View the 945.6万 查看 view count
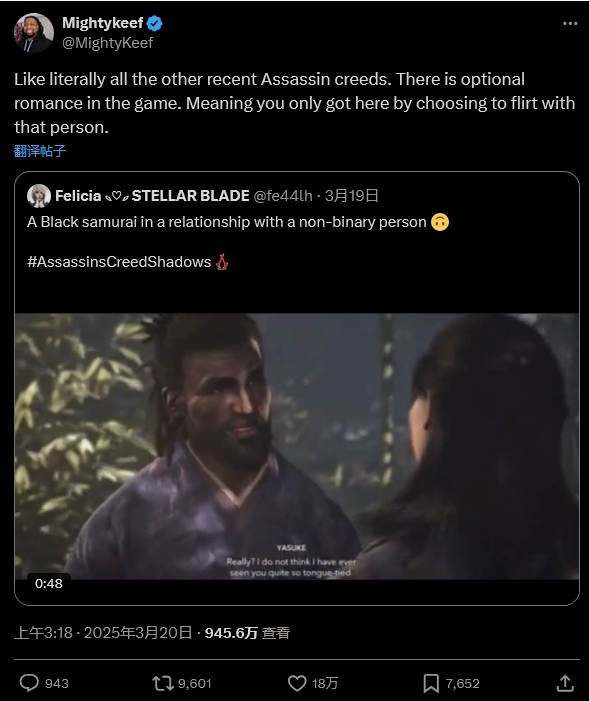Image resolution: width=589 pixels, height=701 pixels. coord(247,633)
